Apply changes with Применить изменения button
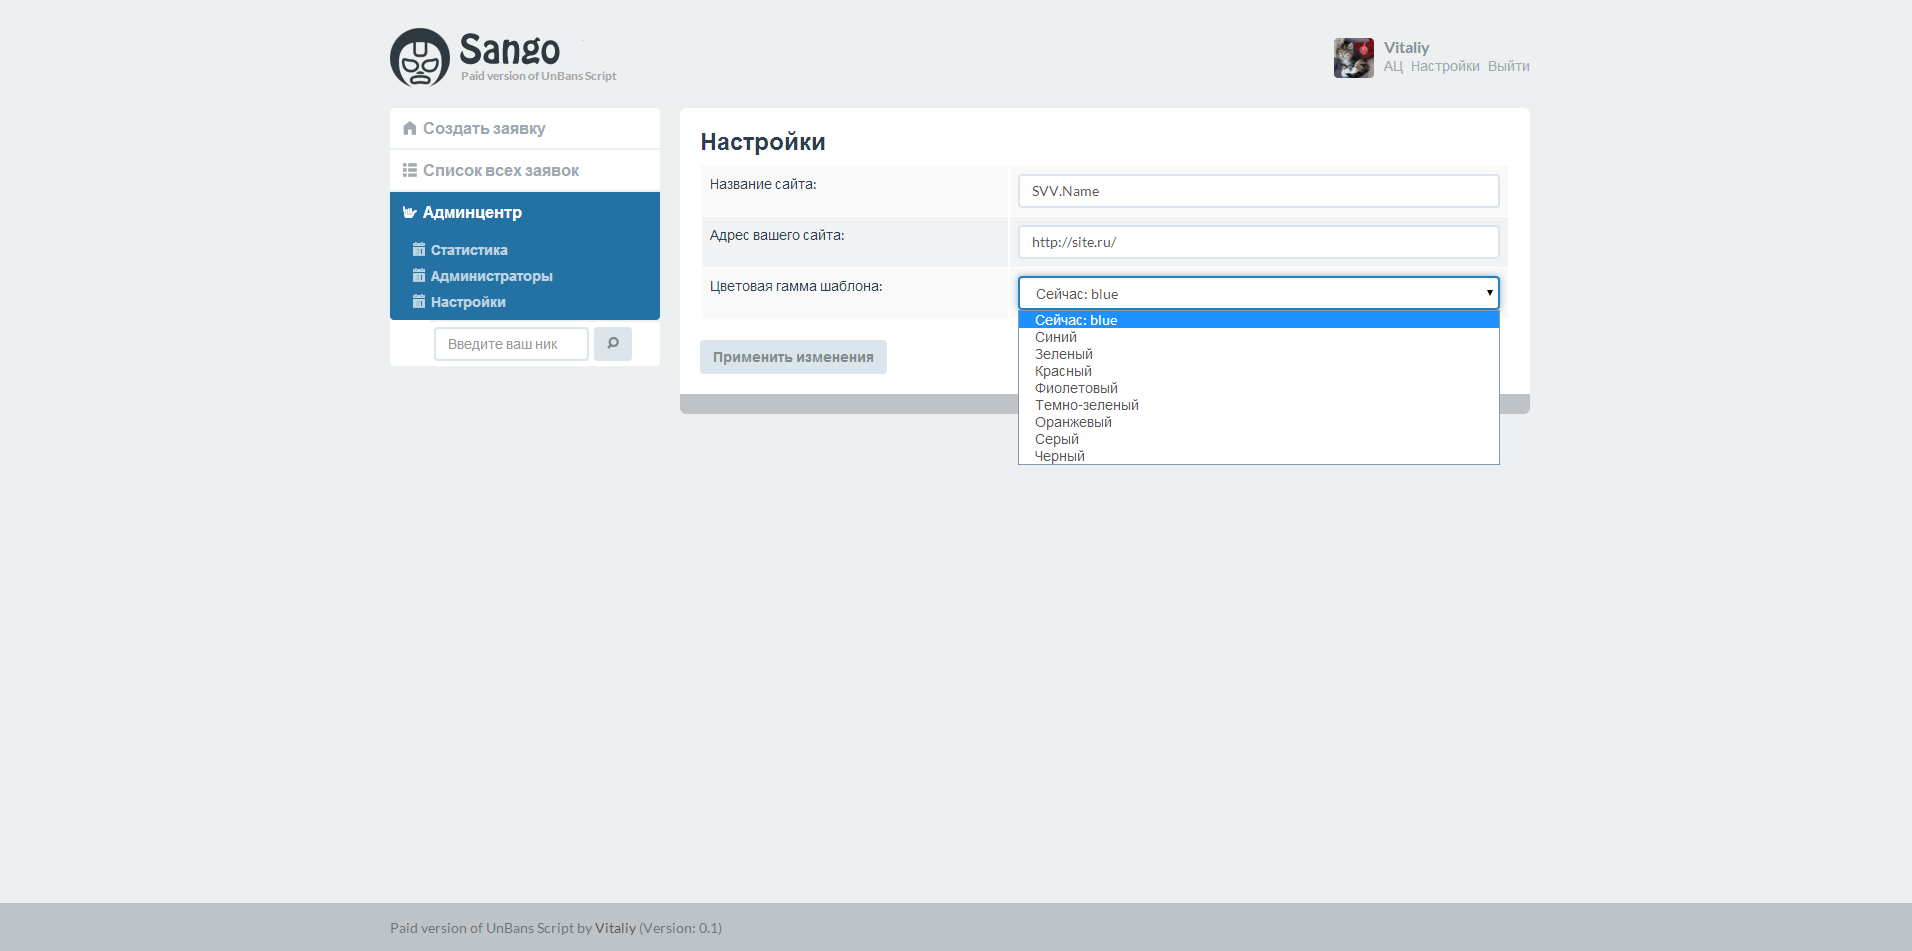The height and width of the screenshot is (951, 1912). [793, 357]
